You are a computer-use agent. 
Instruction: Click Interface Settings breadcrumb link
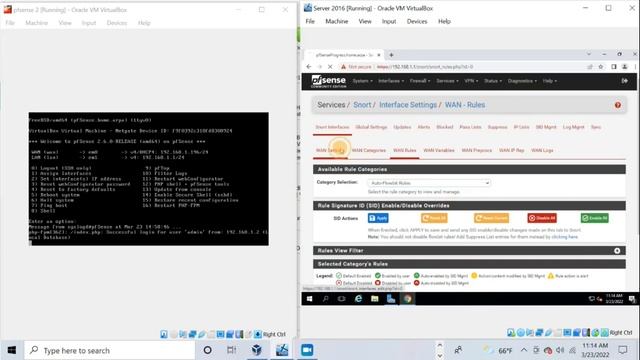[x=408, y=105]
